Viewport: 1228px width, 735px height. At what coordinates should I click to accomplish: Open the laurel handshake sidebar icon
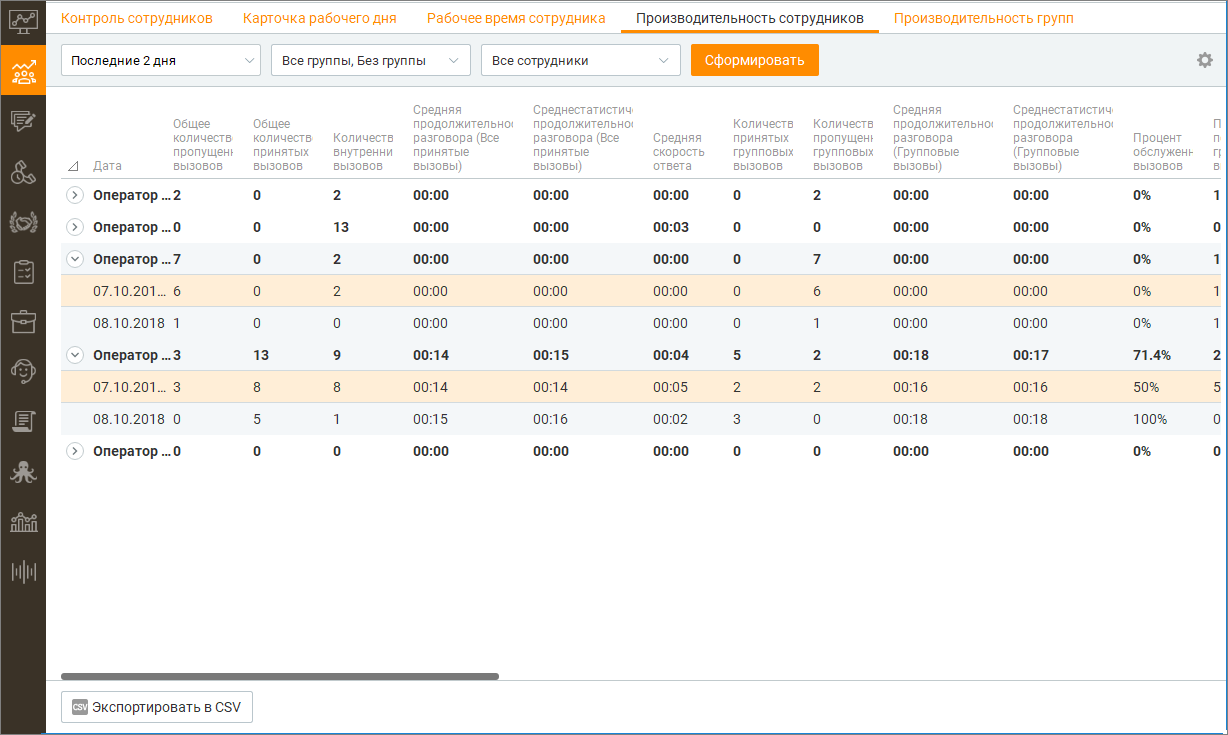pyautogui.click(x=23, y=222)
